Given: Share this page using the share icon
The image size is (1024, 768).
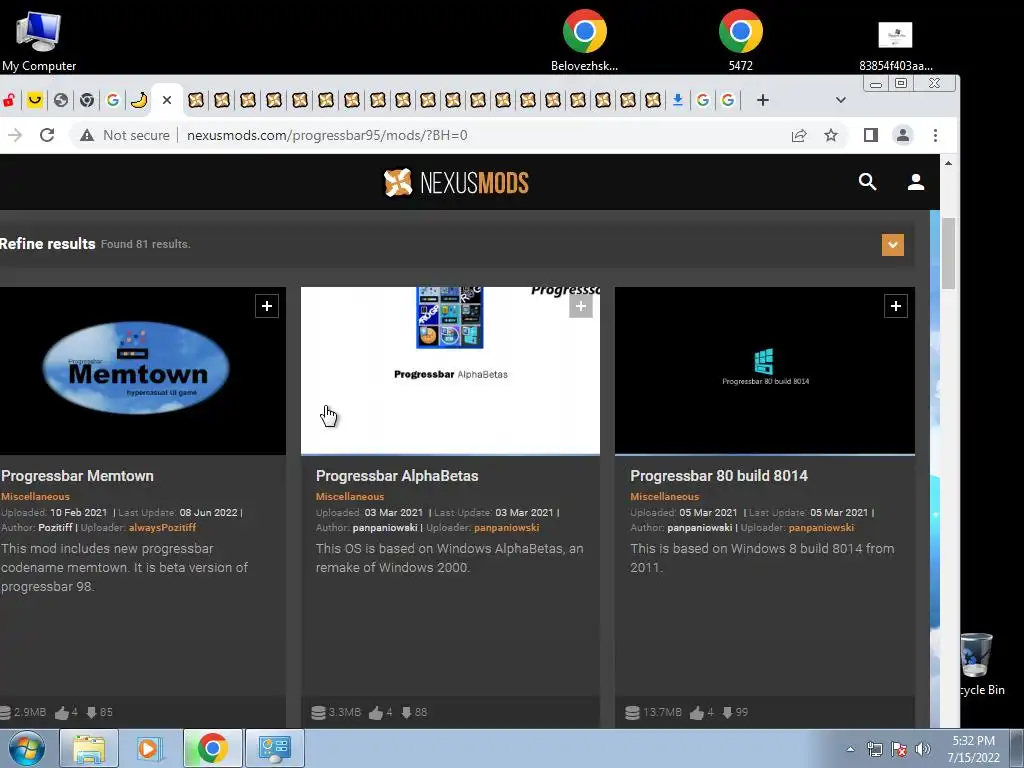Looking at the screenshot, I should point(799,135).
